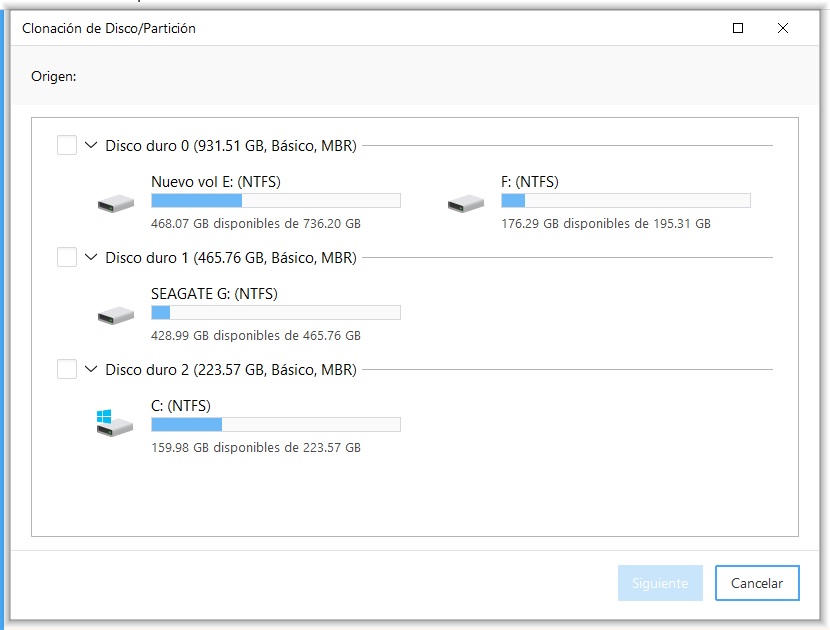This screenshot has height=630, width=830.
Task: Check the Disco duro 0 checkbox
Action: [67, 146]
